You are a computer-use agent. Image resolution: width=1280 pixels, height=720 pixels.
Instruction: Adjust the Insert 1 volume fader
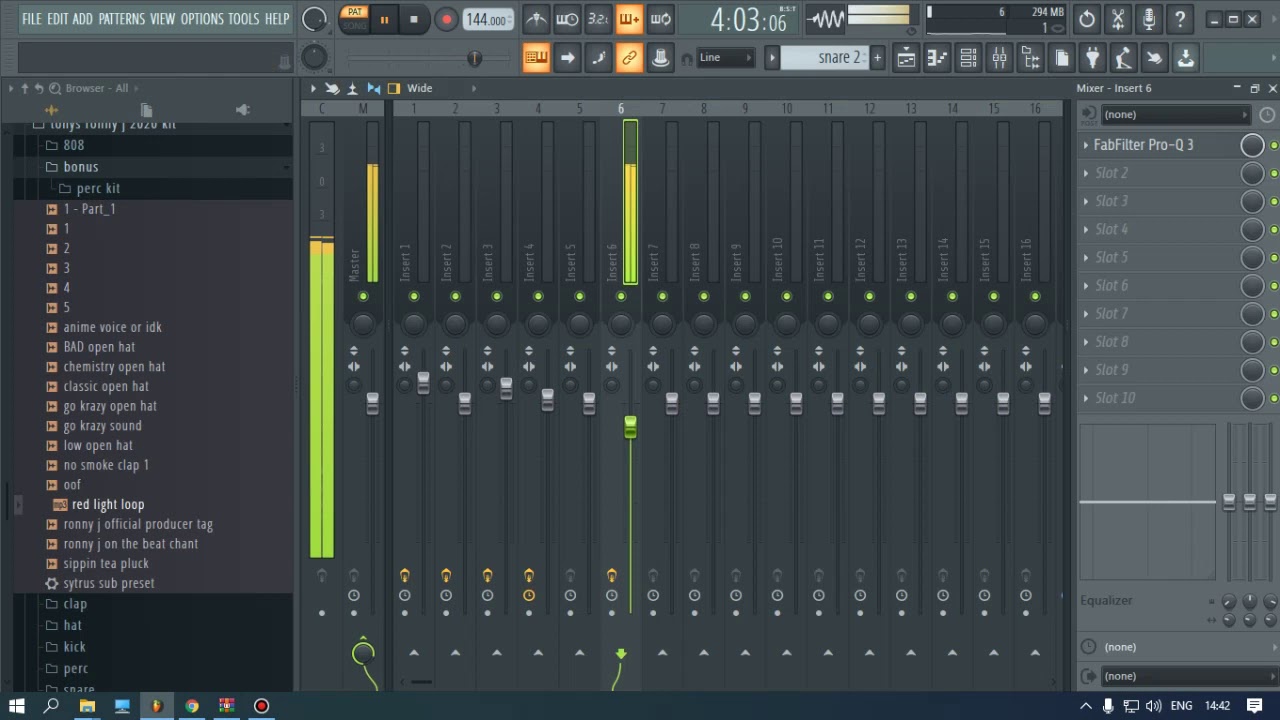coord(423,383)
